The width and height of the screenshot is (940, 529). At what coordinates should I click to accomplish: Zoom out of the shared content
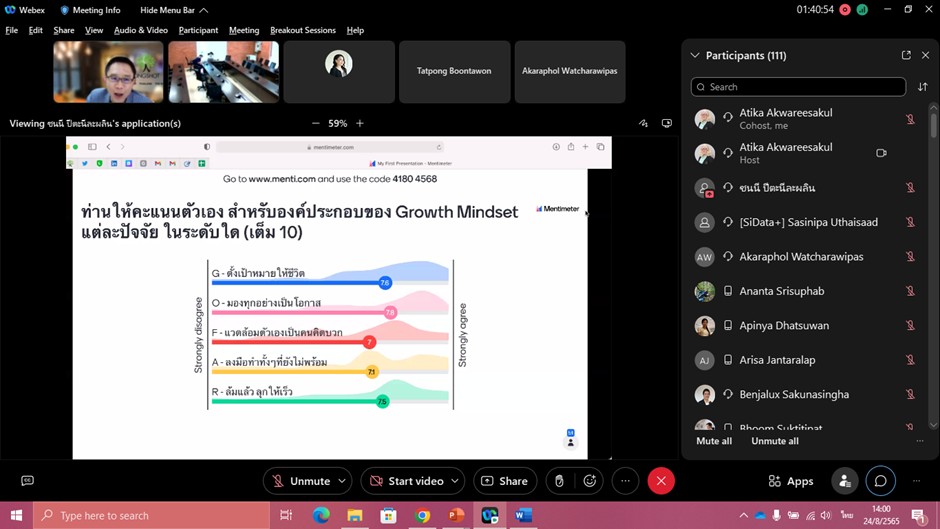click(316, 124)
